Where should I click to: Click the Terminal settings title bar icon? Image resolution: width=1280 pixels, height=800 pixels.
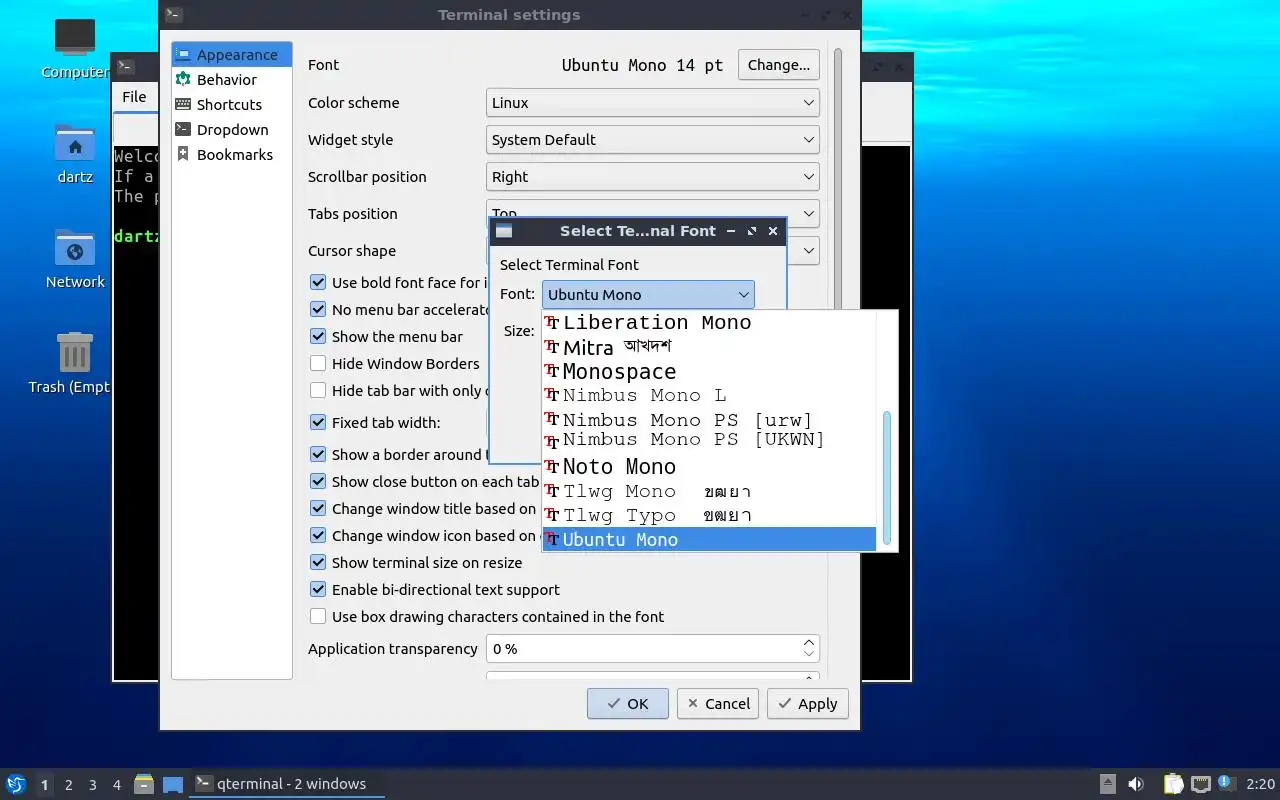tap(173, 15)
